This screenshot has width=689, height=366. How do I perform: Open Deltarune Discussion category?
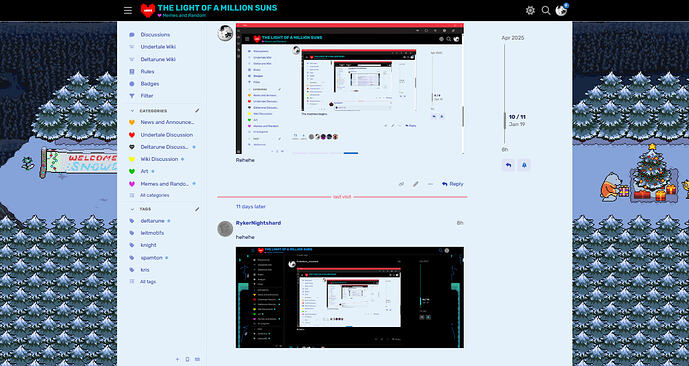click(x=164, y=147)
